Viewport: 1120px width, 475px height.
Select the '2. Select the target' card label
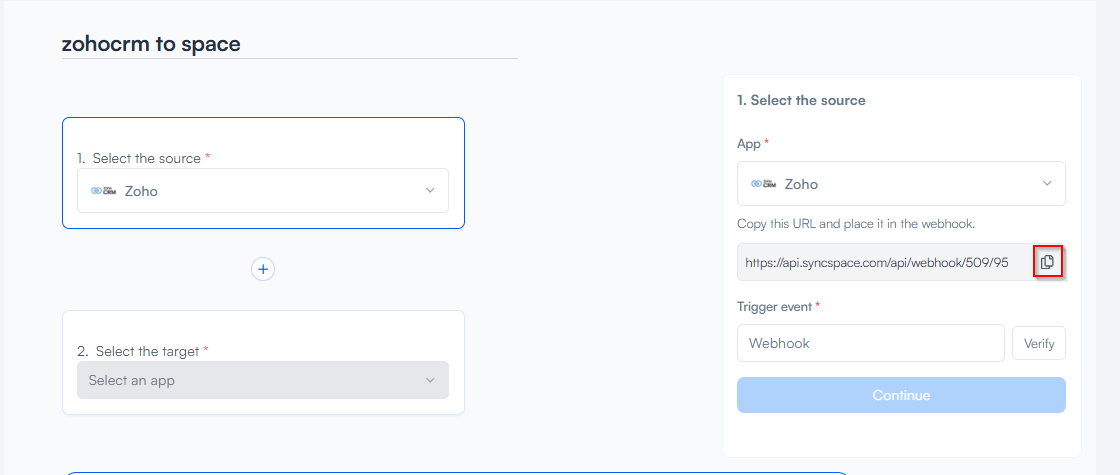click(x=143, y=351)
